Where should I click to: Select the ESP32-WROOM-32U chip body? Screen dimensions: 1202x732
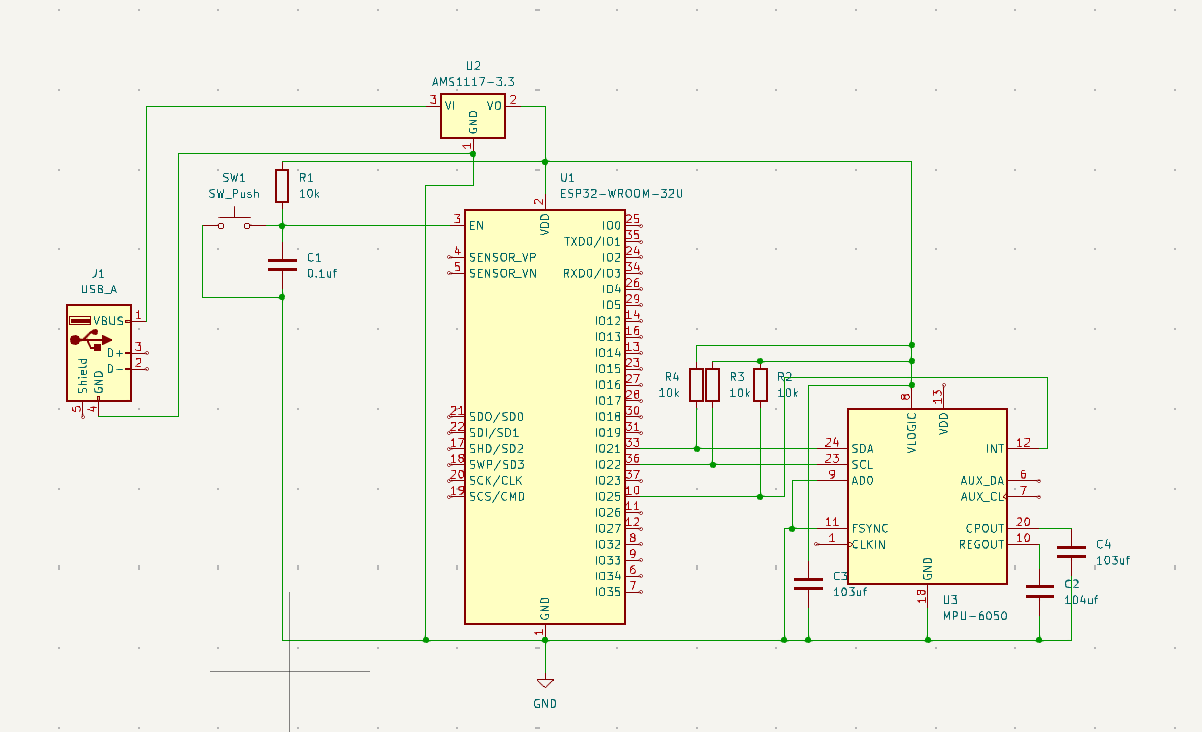[x=545, y=416]
